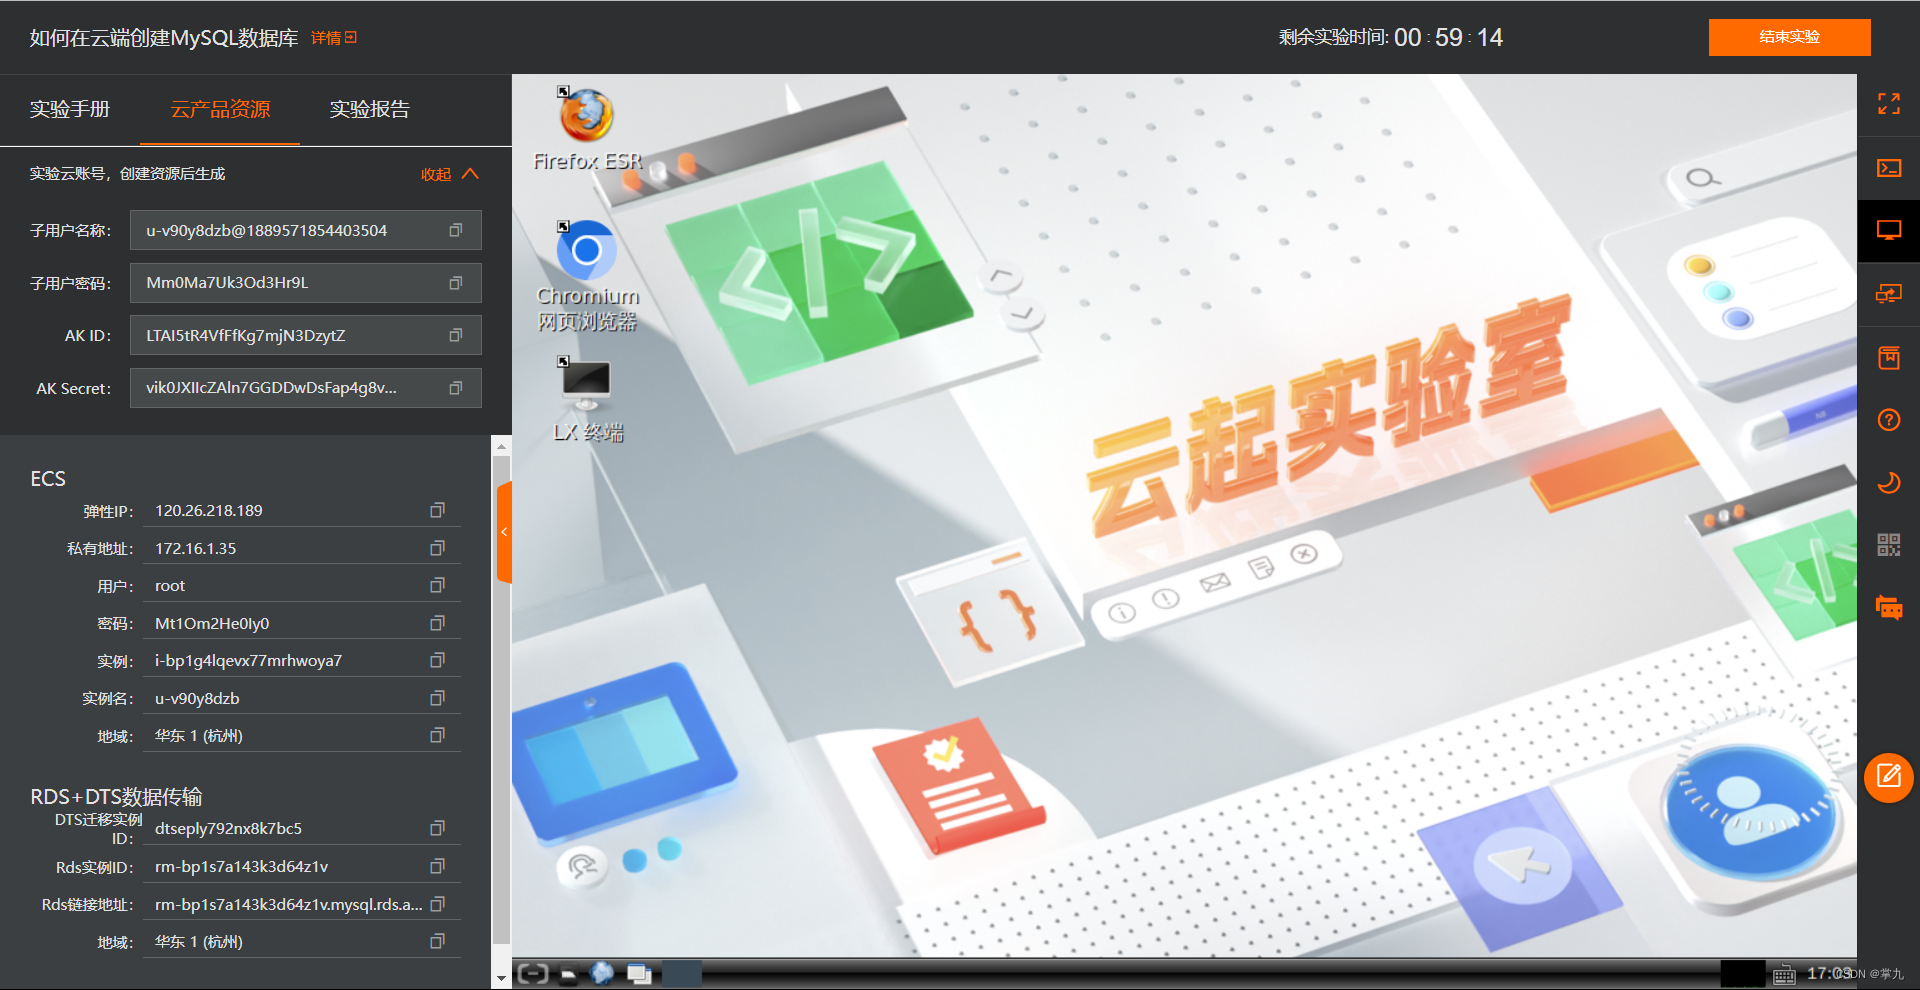Select the desktop monitor view icon
The image size is (1920, 990).
1888,231
